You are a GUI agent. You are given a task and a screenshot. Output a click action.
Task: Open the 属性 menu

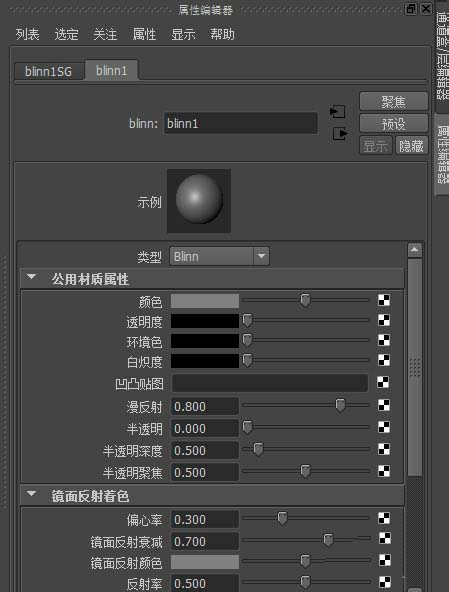click(144, 35)
